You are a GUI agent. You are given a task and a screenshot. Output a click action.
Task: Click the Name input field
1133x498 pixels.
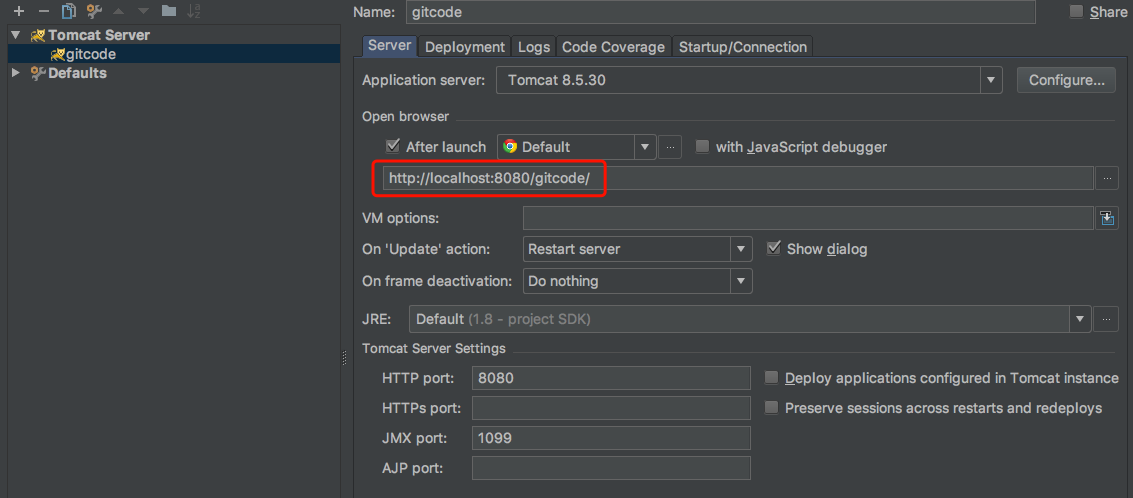coord(721,12)
